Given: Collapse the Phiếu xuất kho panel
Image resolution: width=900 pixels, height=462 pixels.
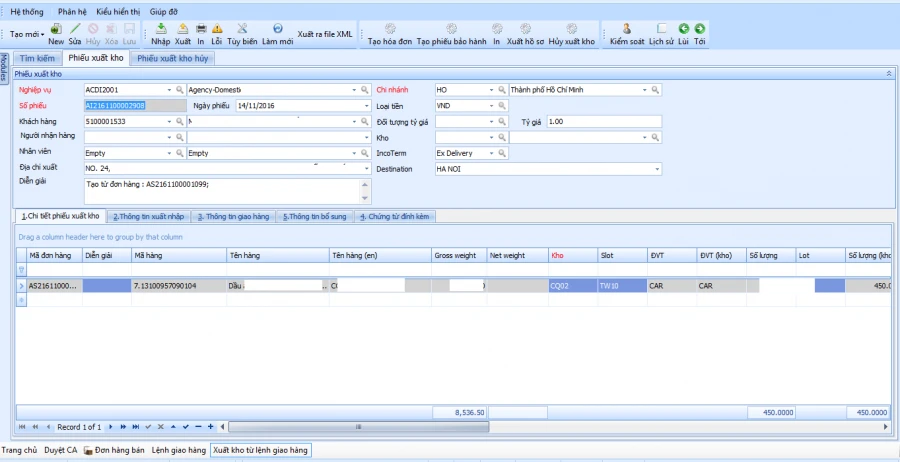Looking at the screenshot, I should (x=889, y=74).
